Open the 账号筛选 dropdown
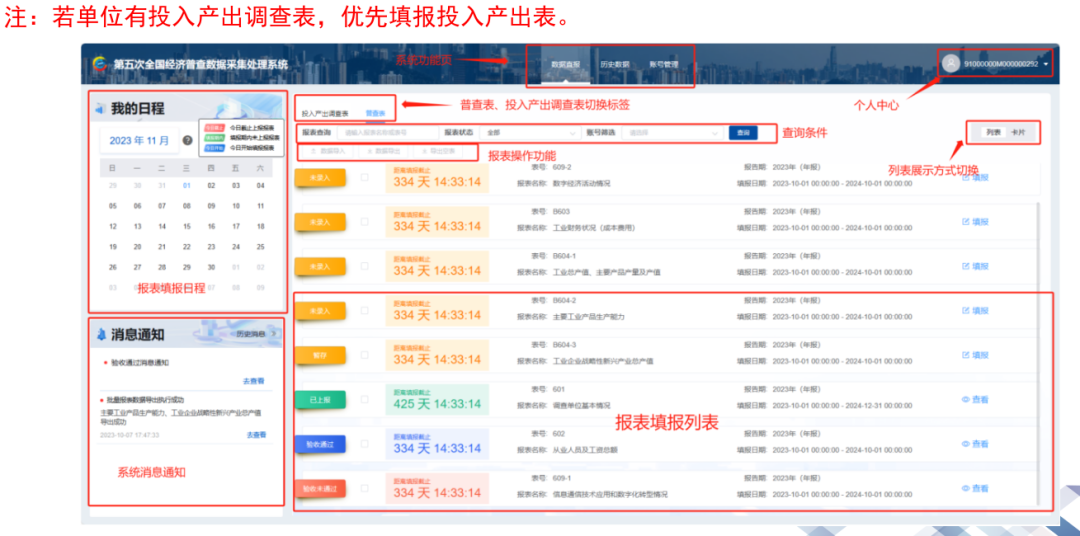The height and width of the screenshot is (536, 1080). [x=673, y=132]
